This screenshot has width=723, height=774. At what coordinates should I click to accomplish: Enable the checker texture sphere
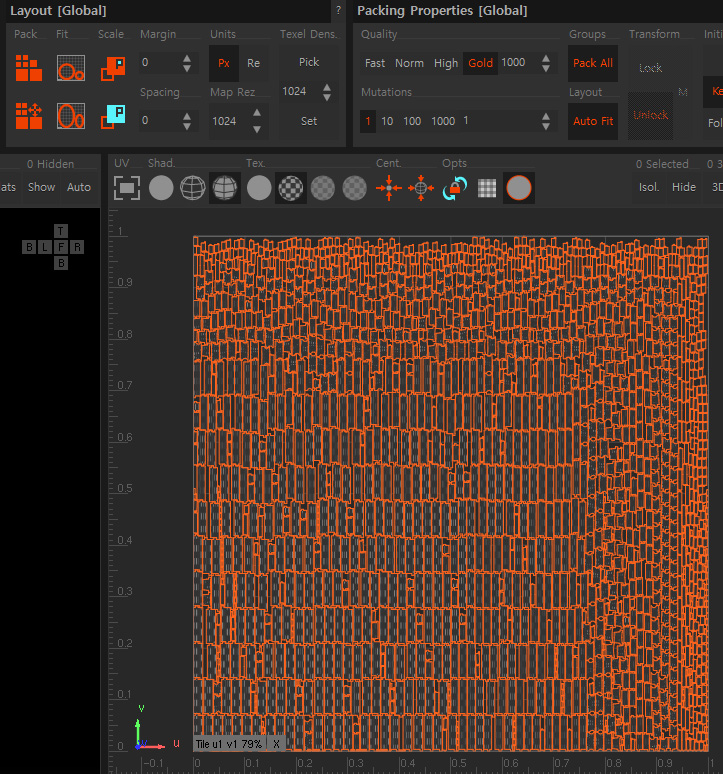point(291,188)
